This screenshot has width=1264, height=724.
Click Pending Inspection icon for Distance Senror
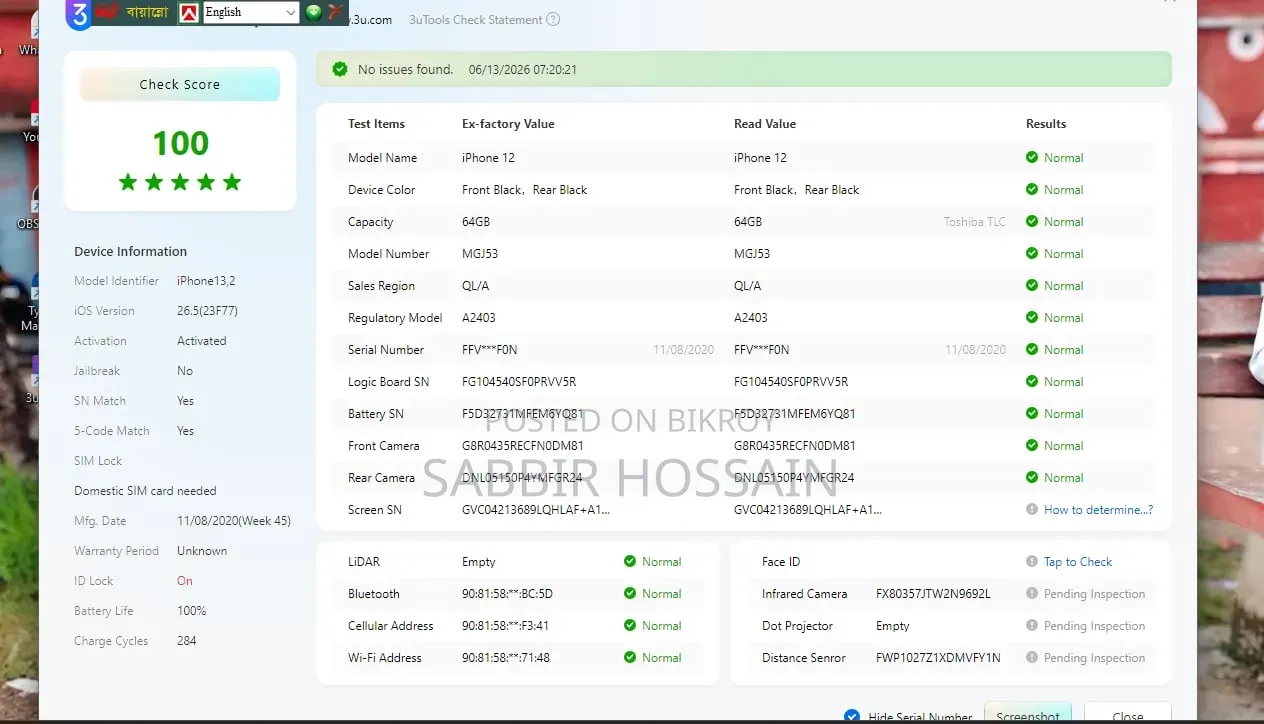[x=1032, y=657]
